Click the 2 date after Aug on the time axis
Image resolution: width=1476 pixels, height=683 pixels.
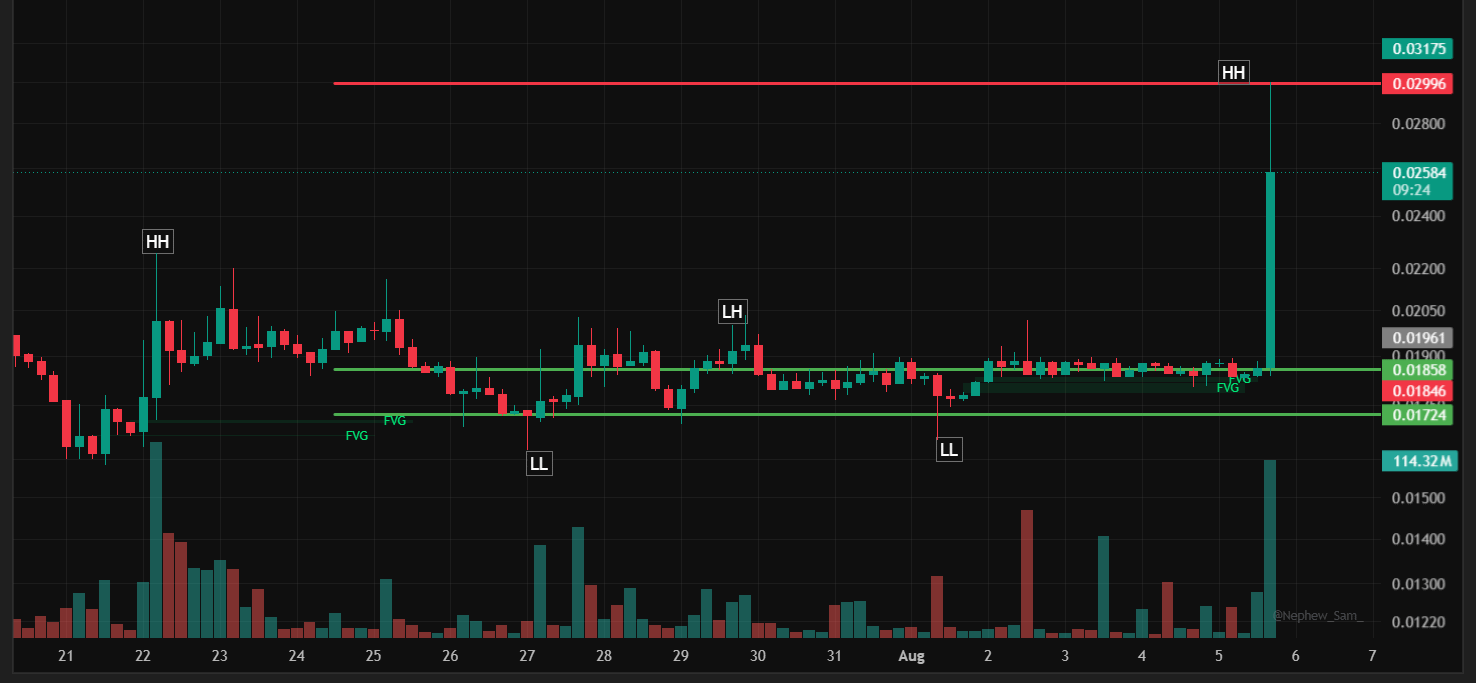tap(988, 656)
